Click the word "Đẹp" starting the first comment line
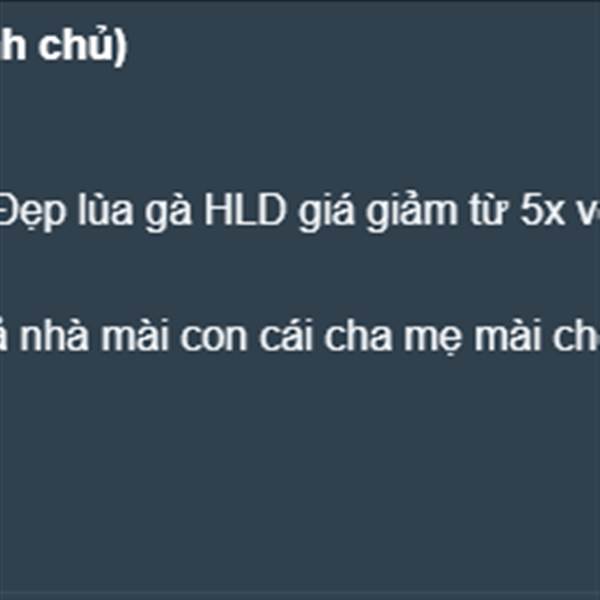Image resolution: width=600 pixels, height=600 pixels. click(32, 214)
